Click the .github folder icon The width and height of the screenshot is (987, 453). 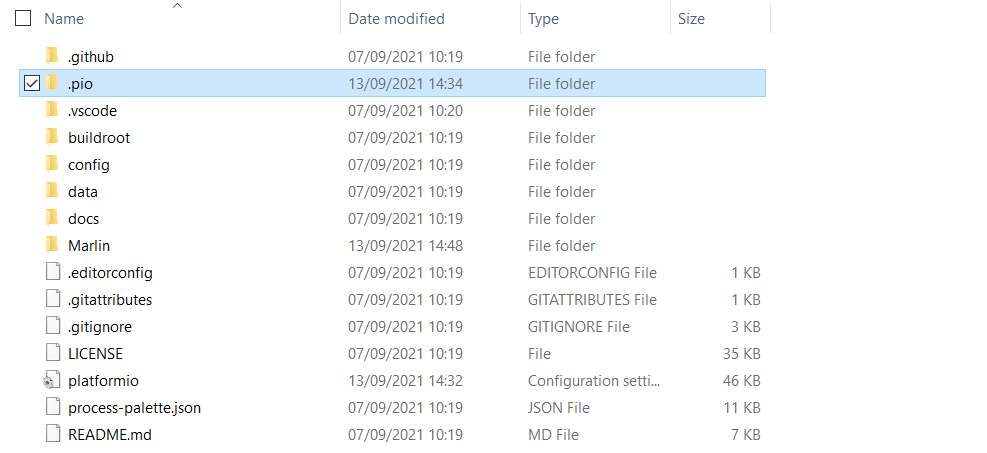(x=52, y=57)
